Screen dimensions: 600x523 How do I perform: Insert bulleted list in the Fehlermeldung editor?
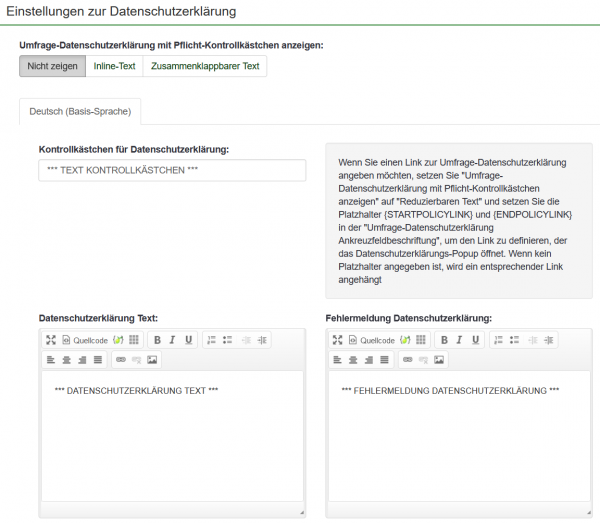514,340
